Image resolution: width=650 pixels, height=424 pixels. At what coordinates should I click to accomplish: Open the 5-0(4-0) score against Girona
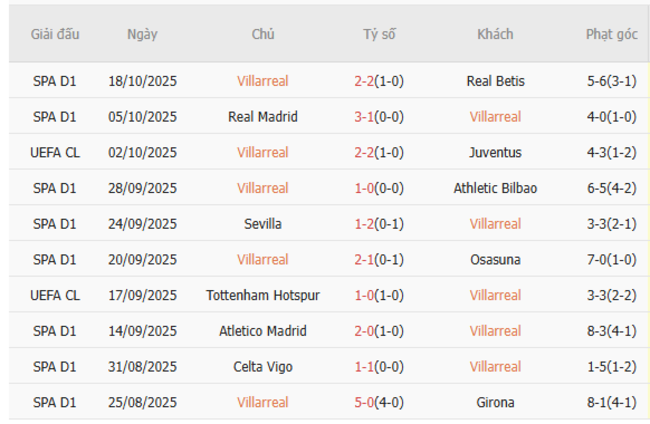coord(379,402)
